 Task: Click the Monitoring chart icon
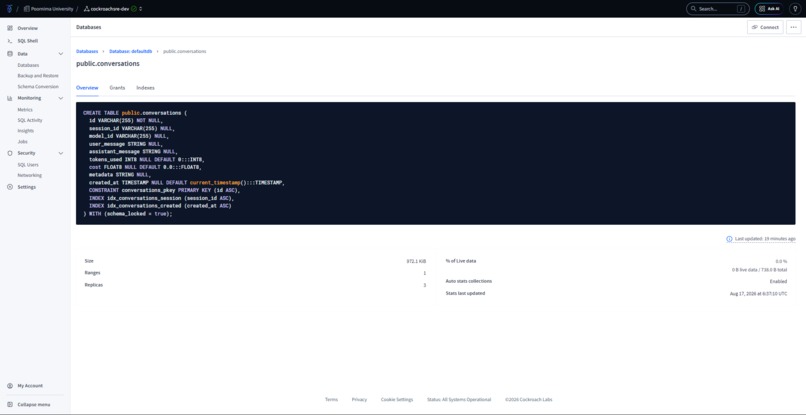[x=10, y=98]
